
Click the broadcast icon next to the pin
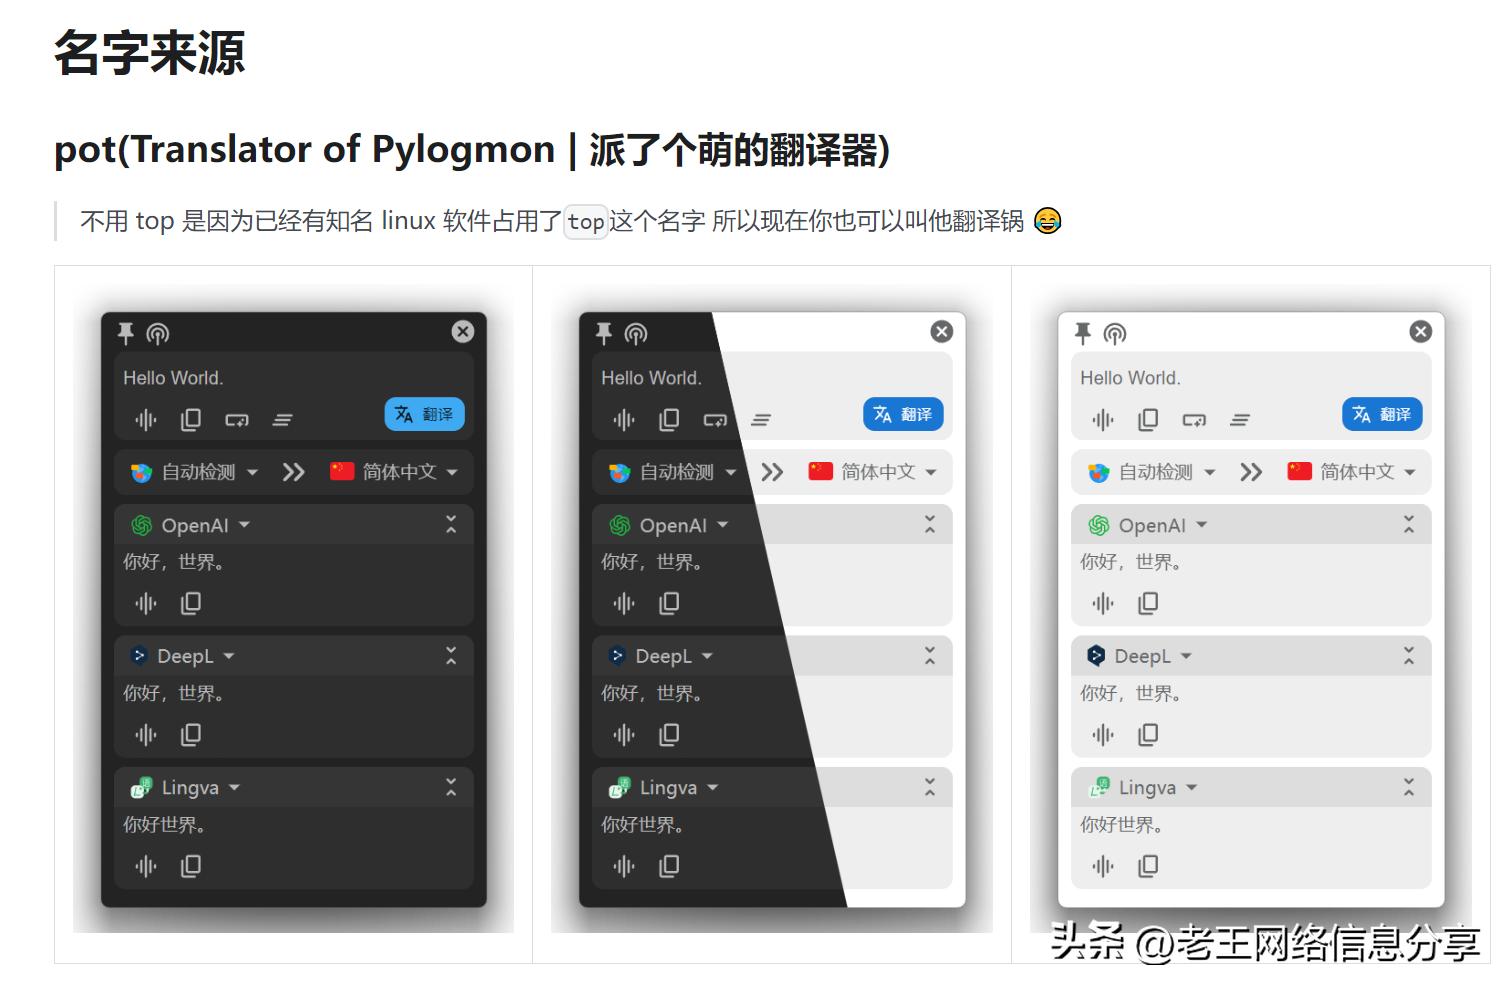pos(159,333)
